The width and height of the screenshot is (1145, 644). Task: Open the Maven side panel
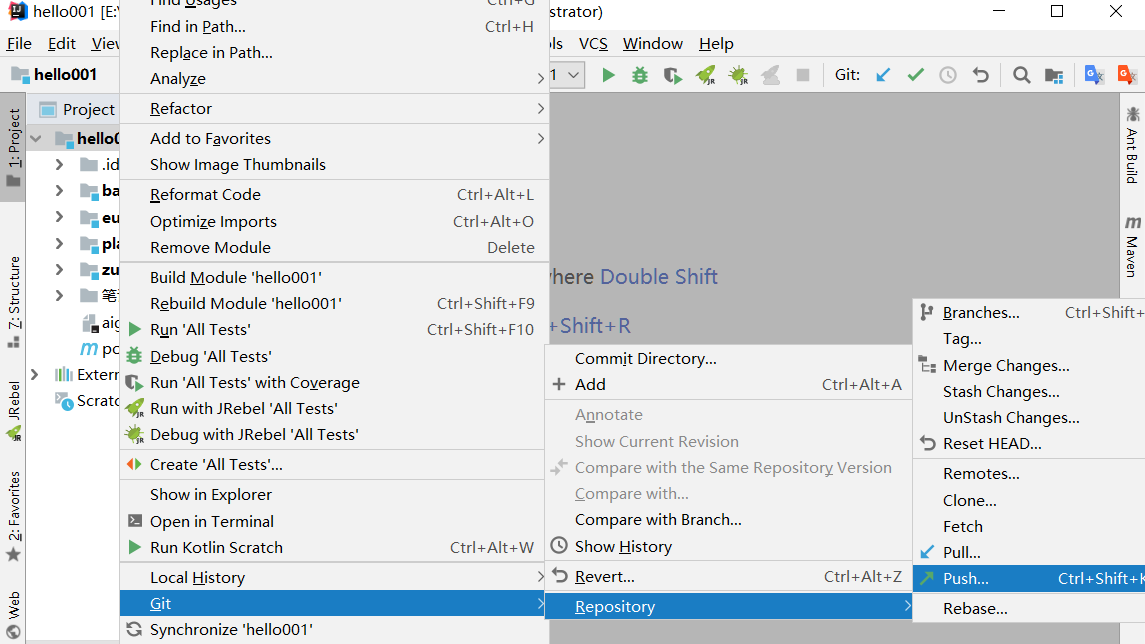click(1132, 246)
